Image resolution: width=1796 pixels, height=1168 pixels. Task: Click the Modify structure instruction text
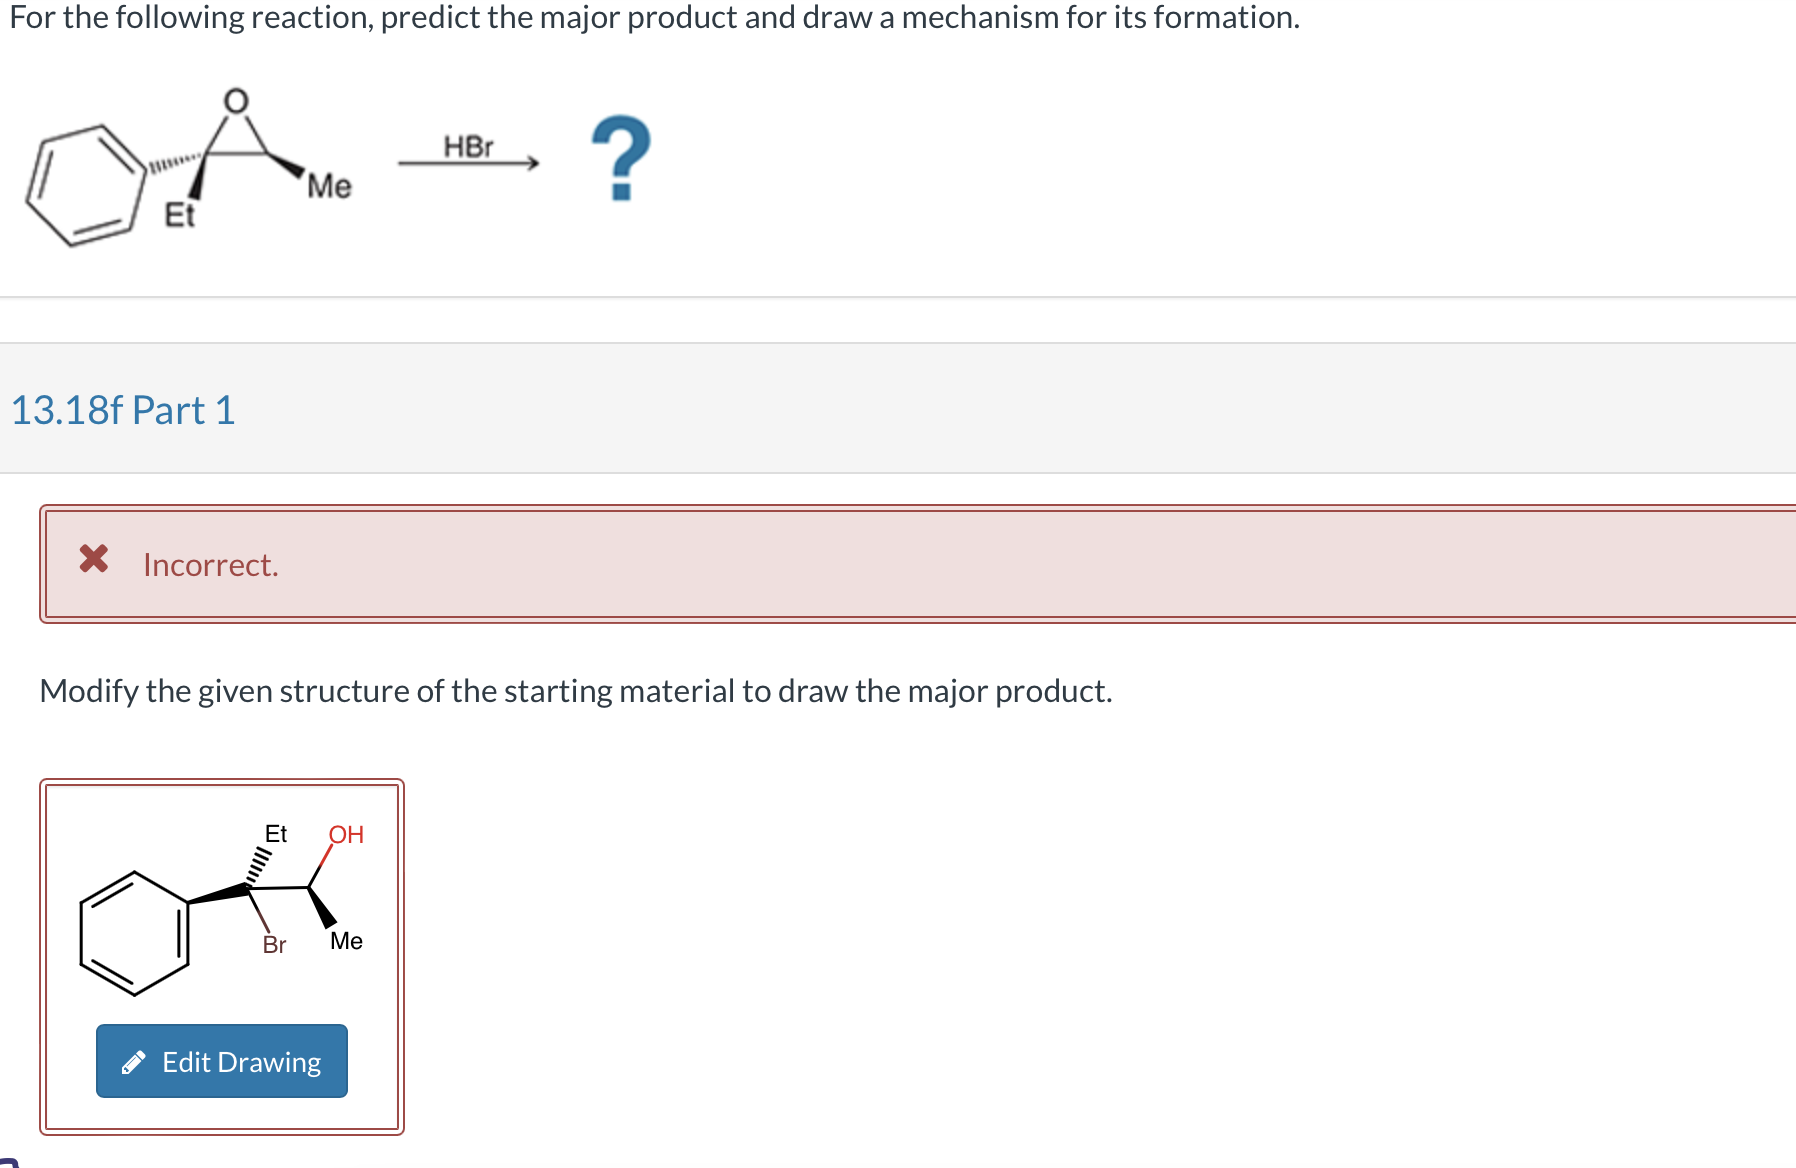pyautogui.click(x=575, y=690)
